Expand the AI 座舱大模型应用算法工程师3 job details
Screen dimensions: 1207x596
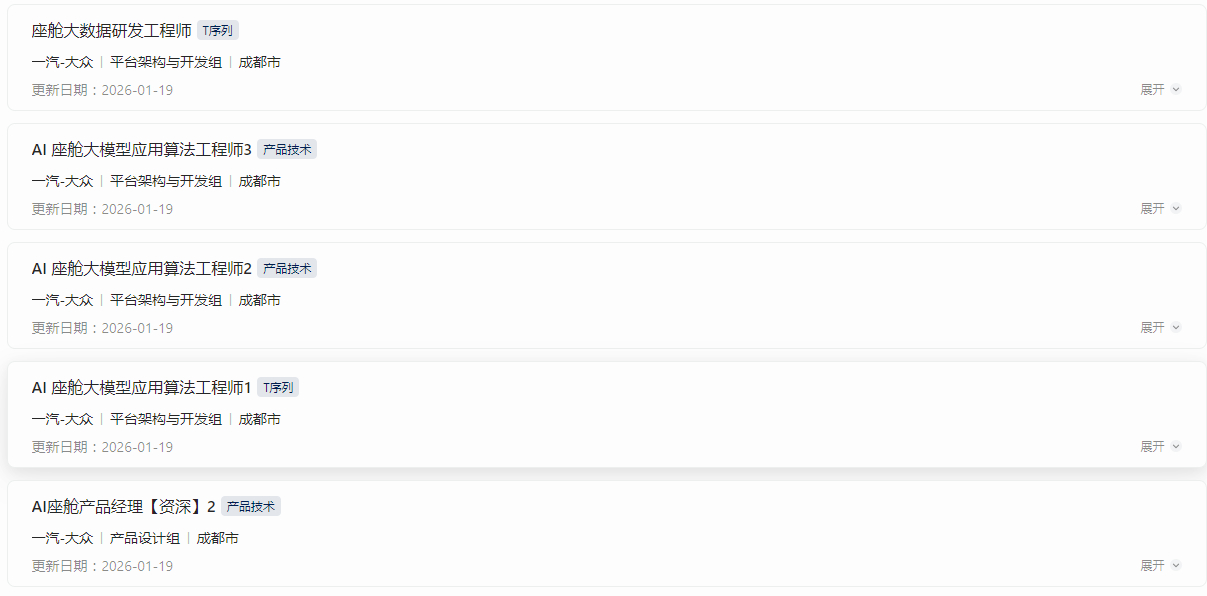1153,209
